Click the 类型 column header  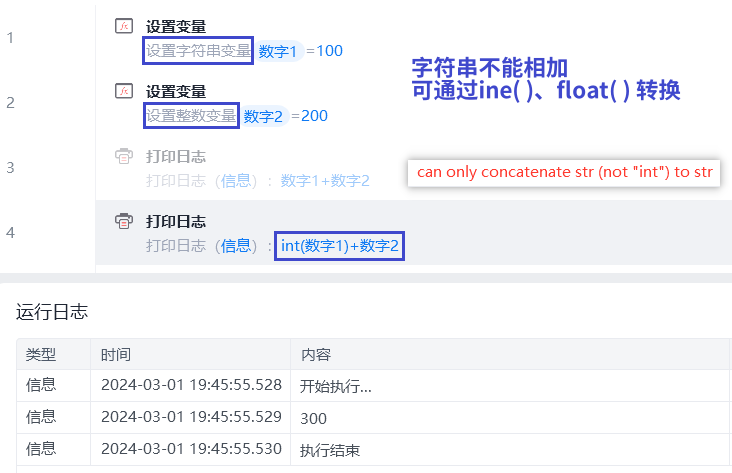click(41, 354)
